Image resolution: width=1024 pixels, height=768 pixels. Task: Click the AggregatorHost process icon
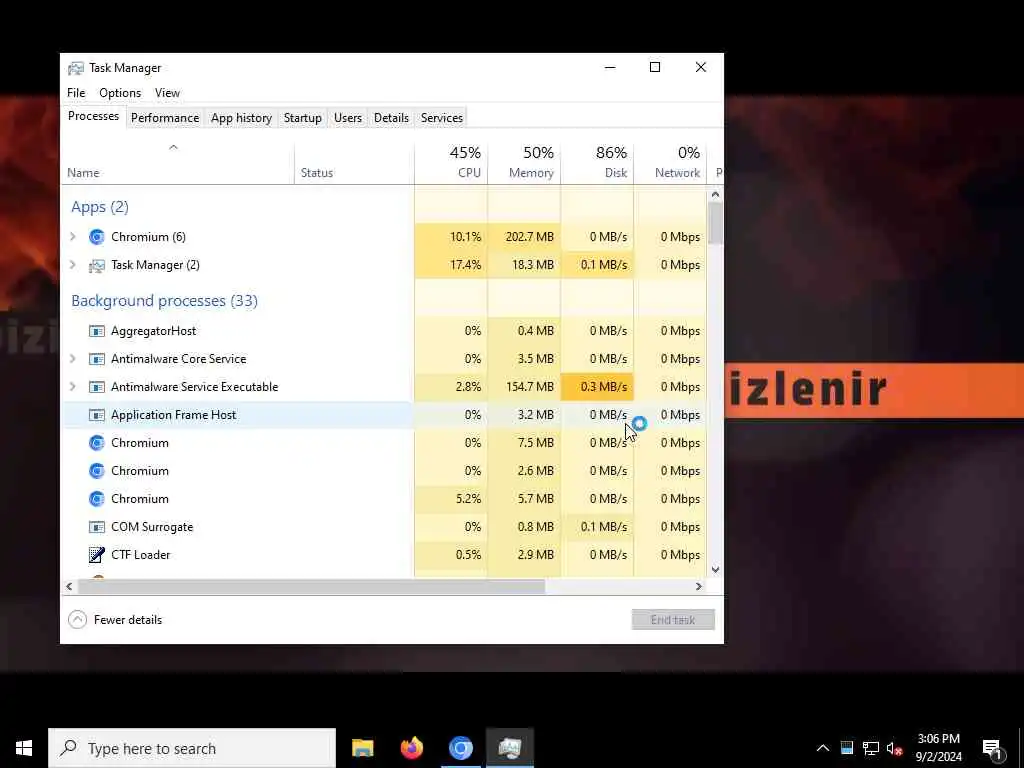point(97,331)
